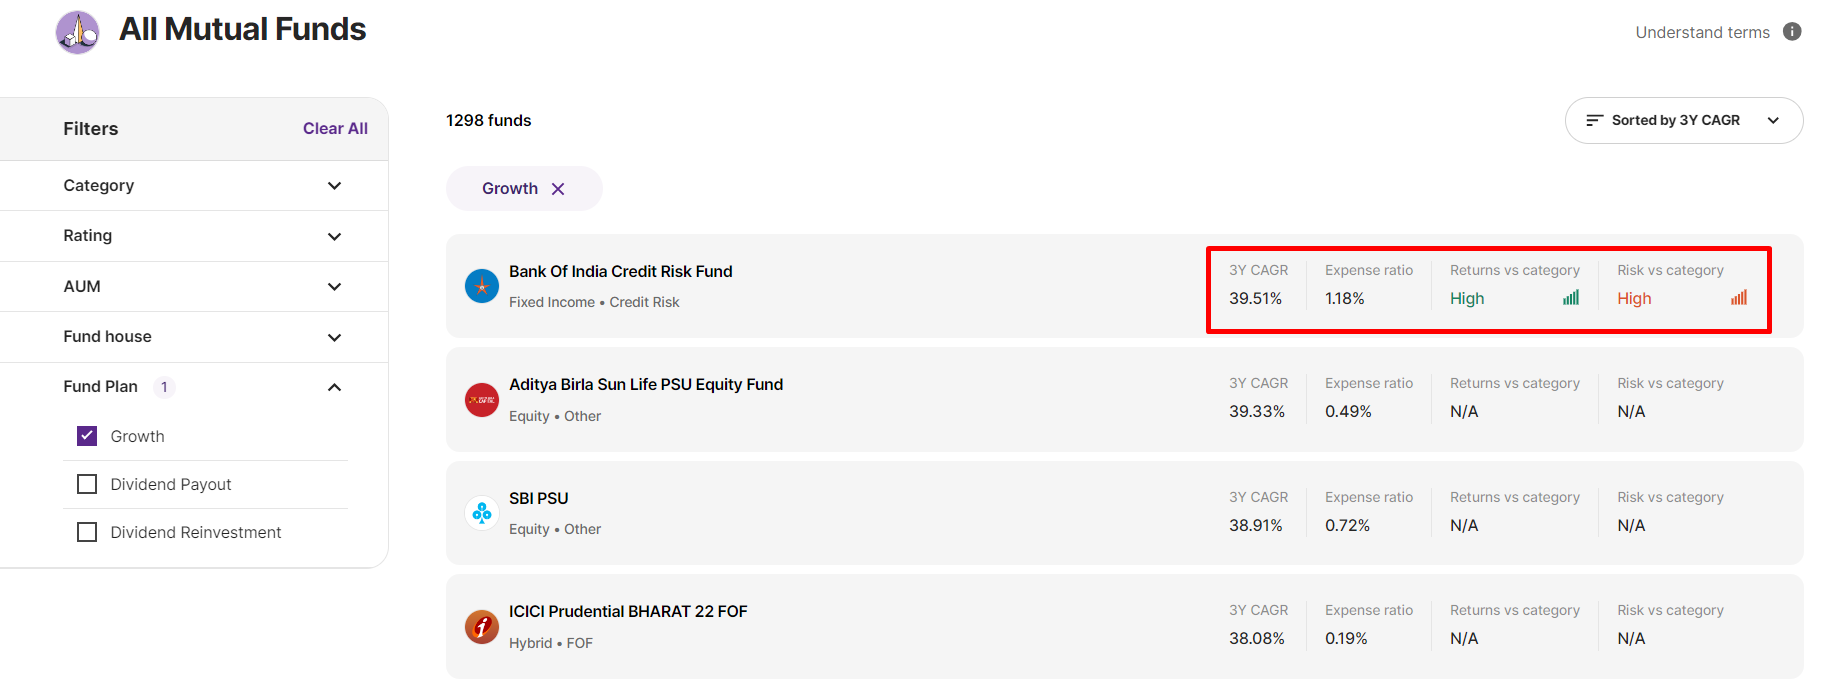Click the SBI PSU fund logo
1827x685 pixels.
pyautogui.click(x=482, y=513)
